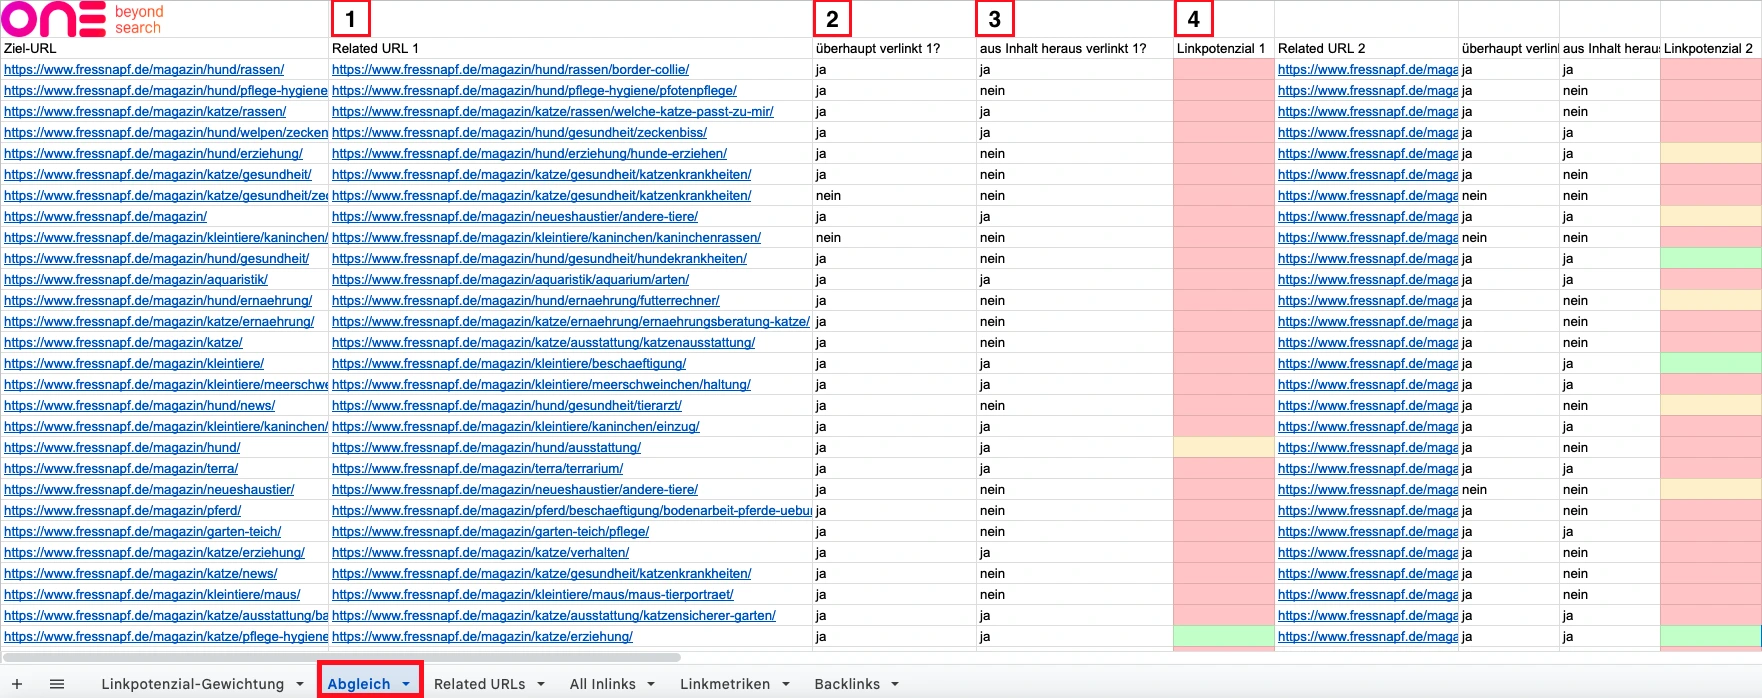Screen dimensions: 1762x698
Task: Select the Related URL 2 header cell
Action: 1366,48
